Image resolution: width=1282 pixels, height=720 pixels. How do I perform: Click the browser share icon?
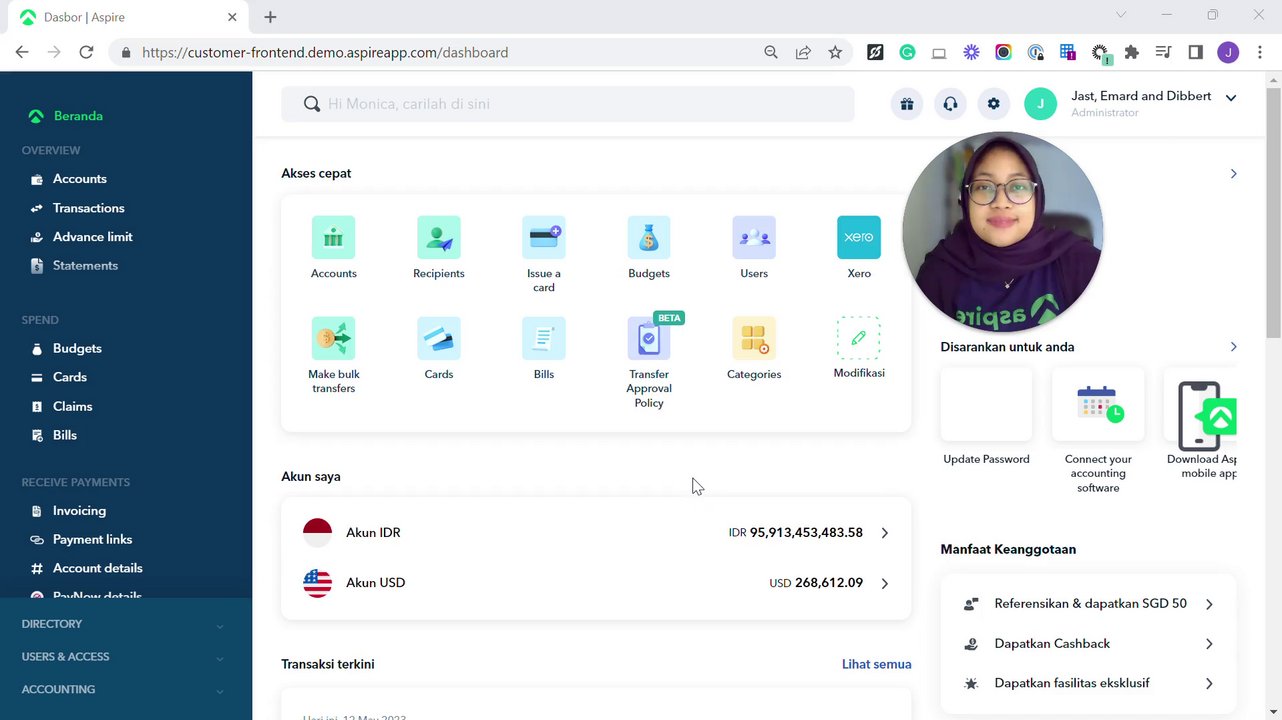point(803,52)
